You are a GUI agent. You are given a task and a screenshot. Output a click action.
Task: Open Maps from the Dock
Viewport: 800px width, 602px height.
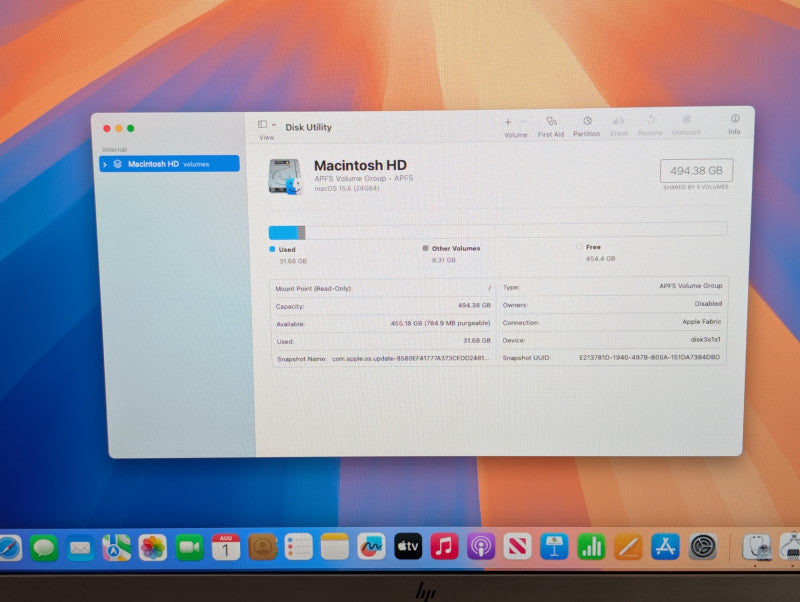pos(116,548)
